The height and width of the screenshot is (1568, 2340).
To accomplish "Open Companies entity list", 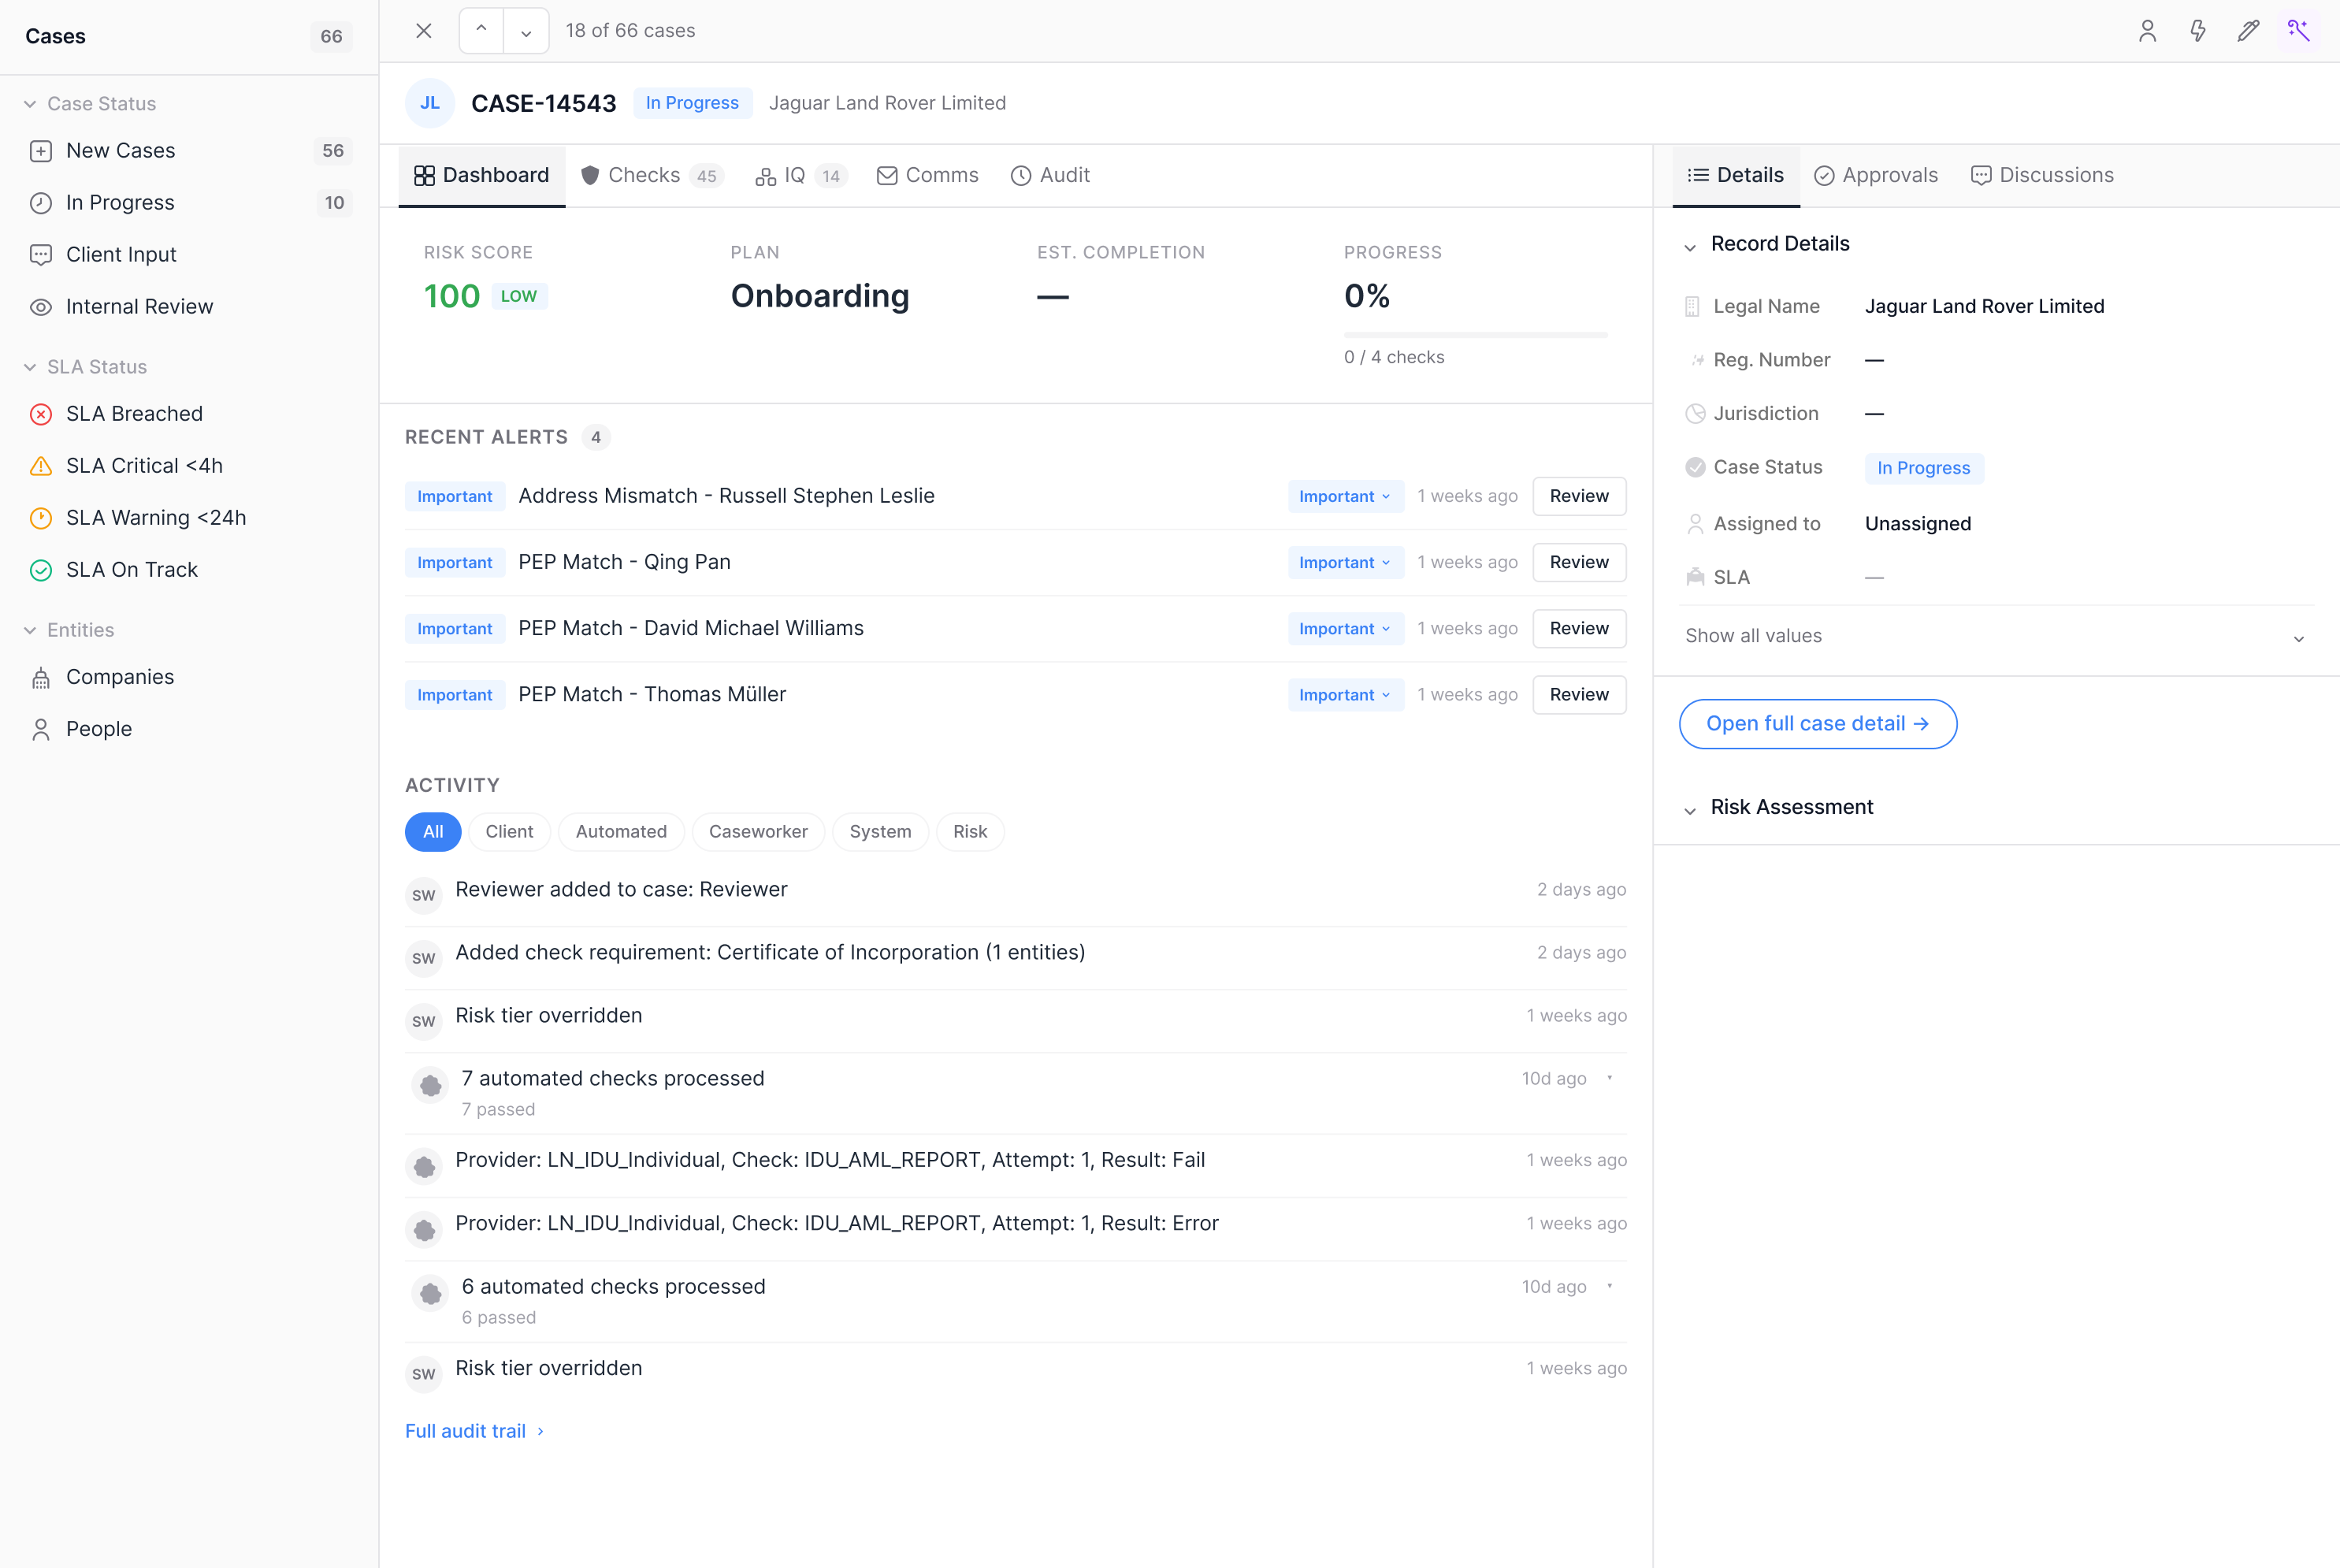I will pyautogui.click(x=120, y=677).
